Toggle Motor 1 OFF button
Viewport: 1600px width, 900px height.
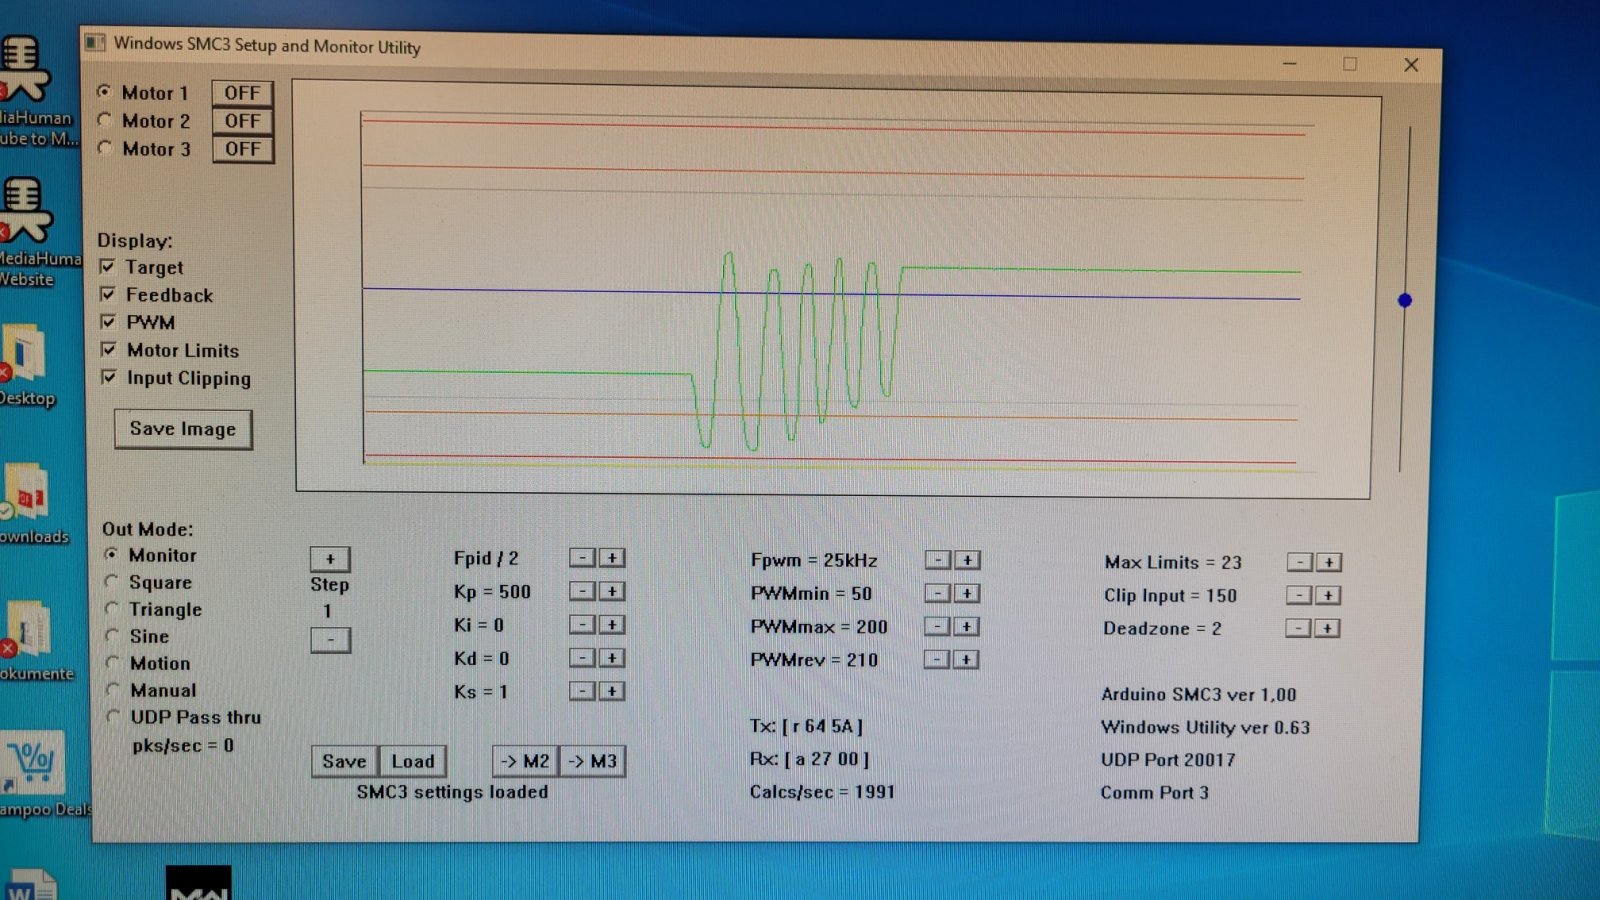(x=242, y=93)
